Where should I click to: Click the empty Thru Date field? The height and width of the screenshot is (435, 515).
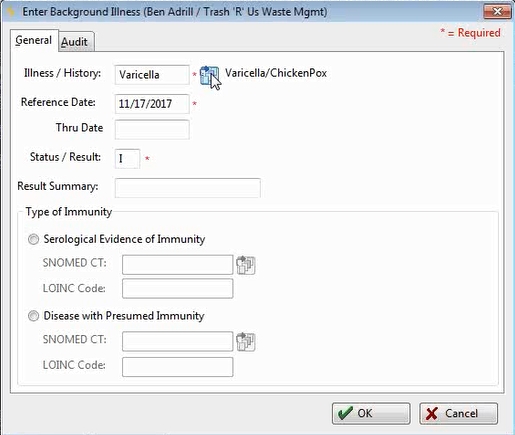click(152, 129)
